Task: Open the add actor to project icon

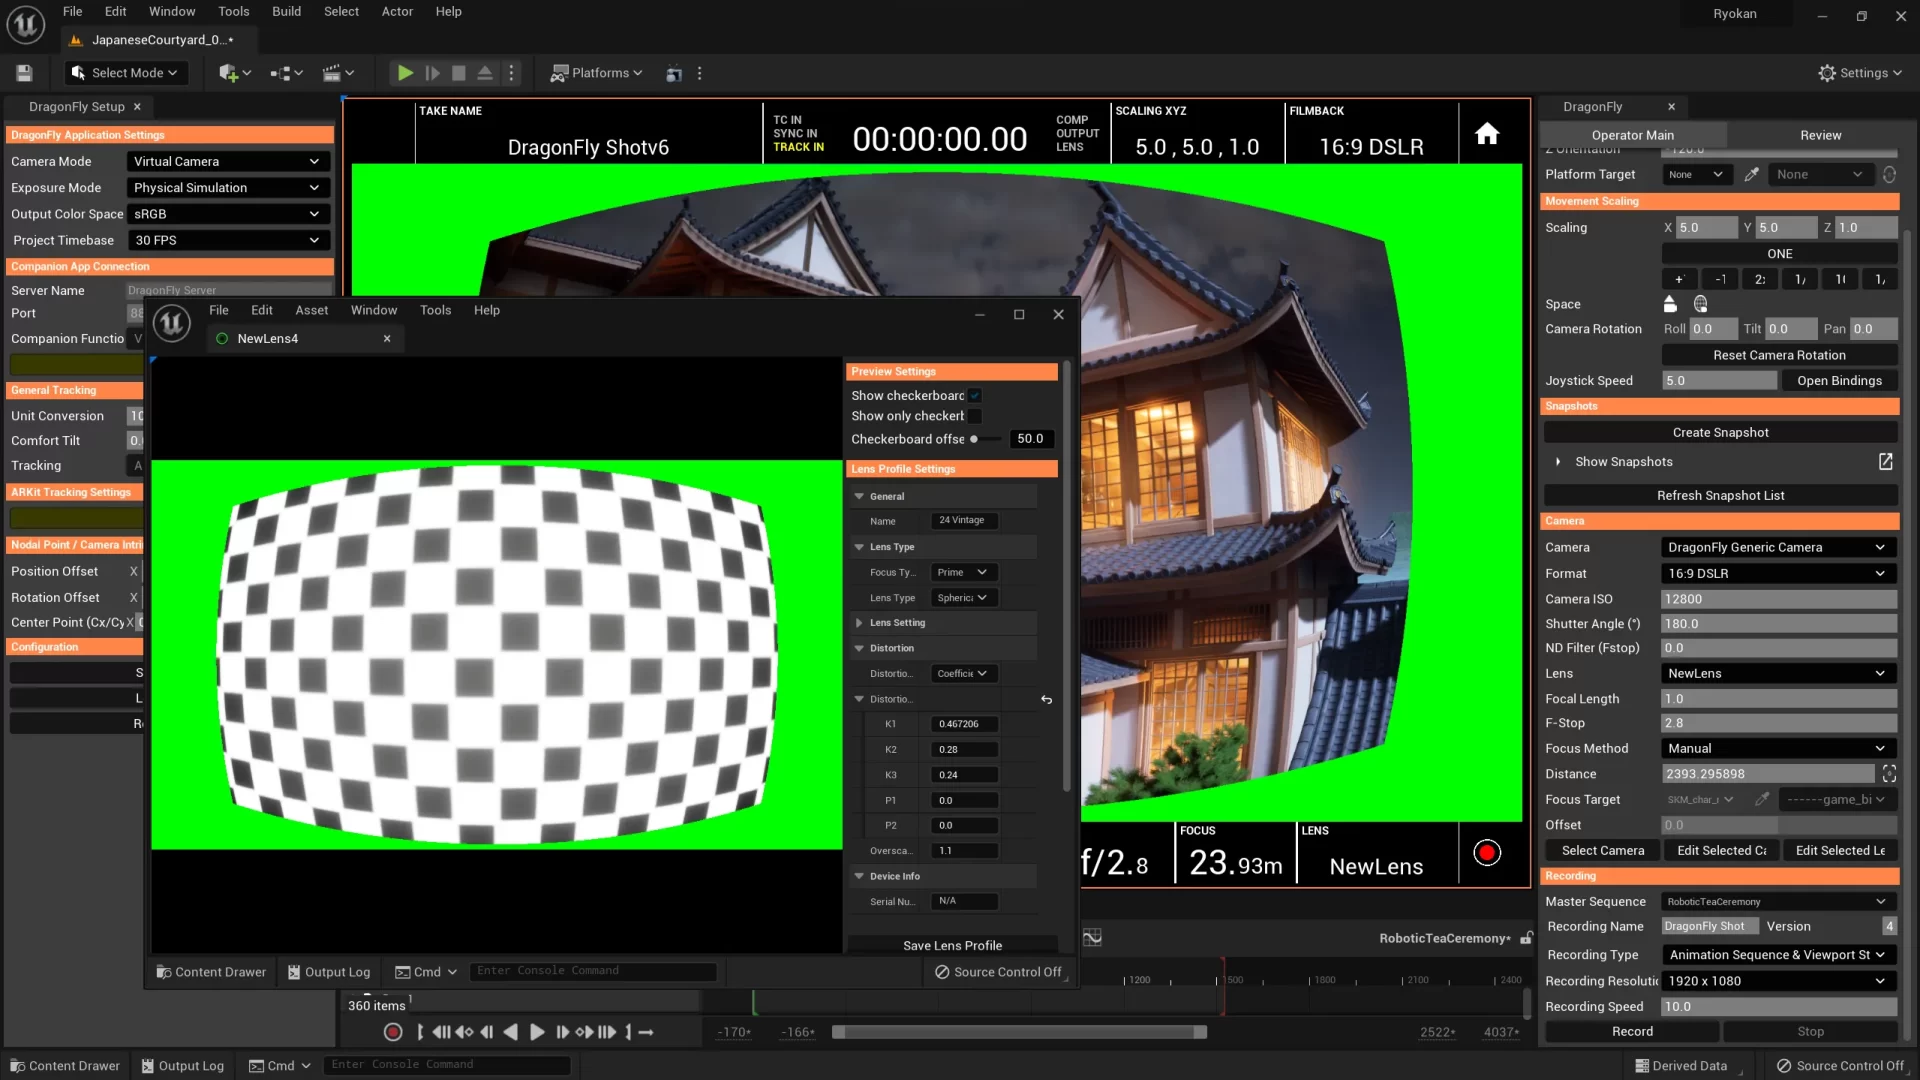Action: tap(235, 73)
